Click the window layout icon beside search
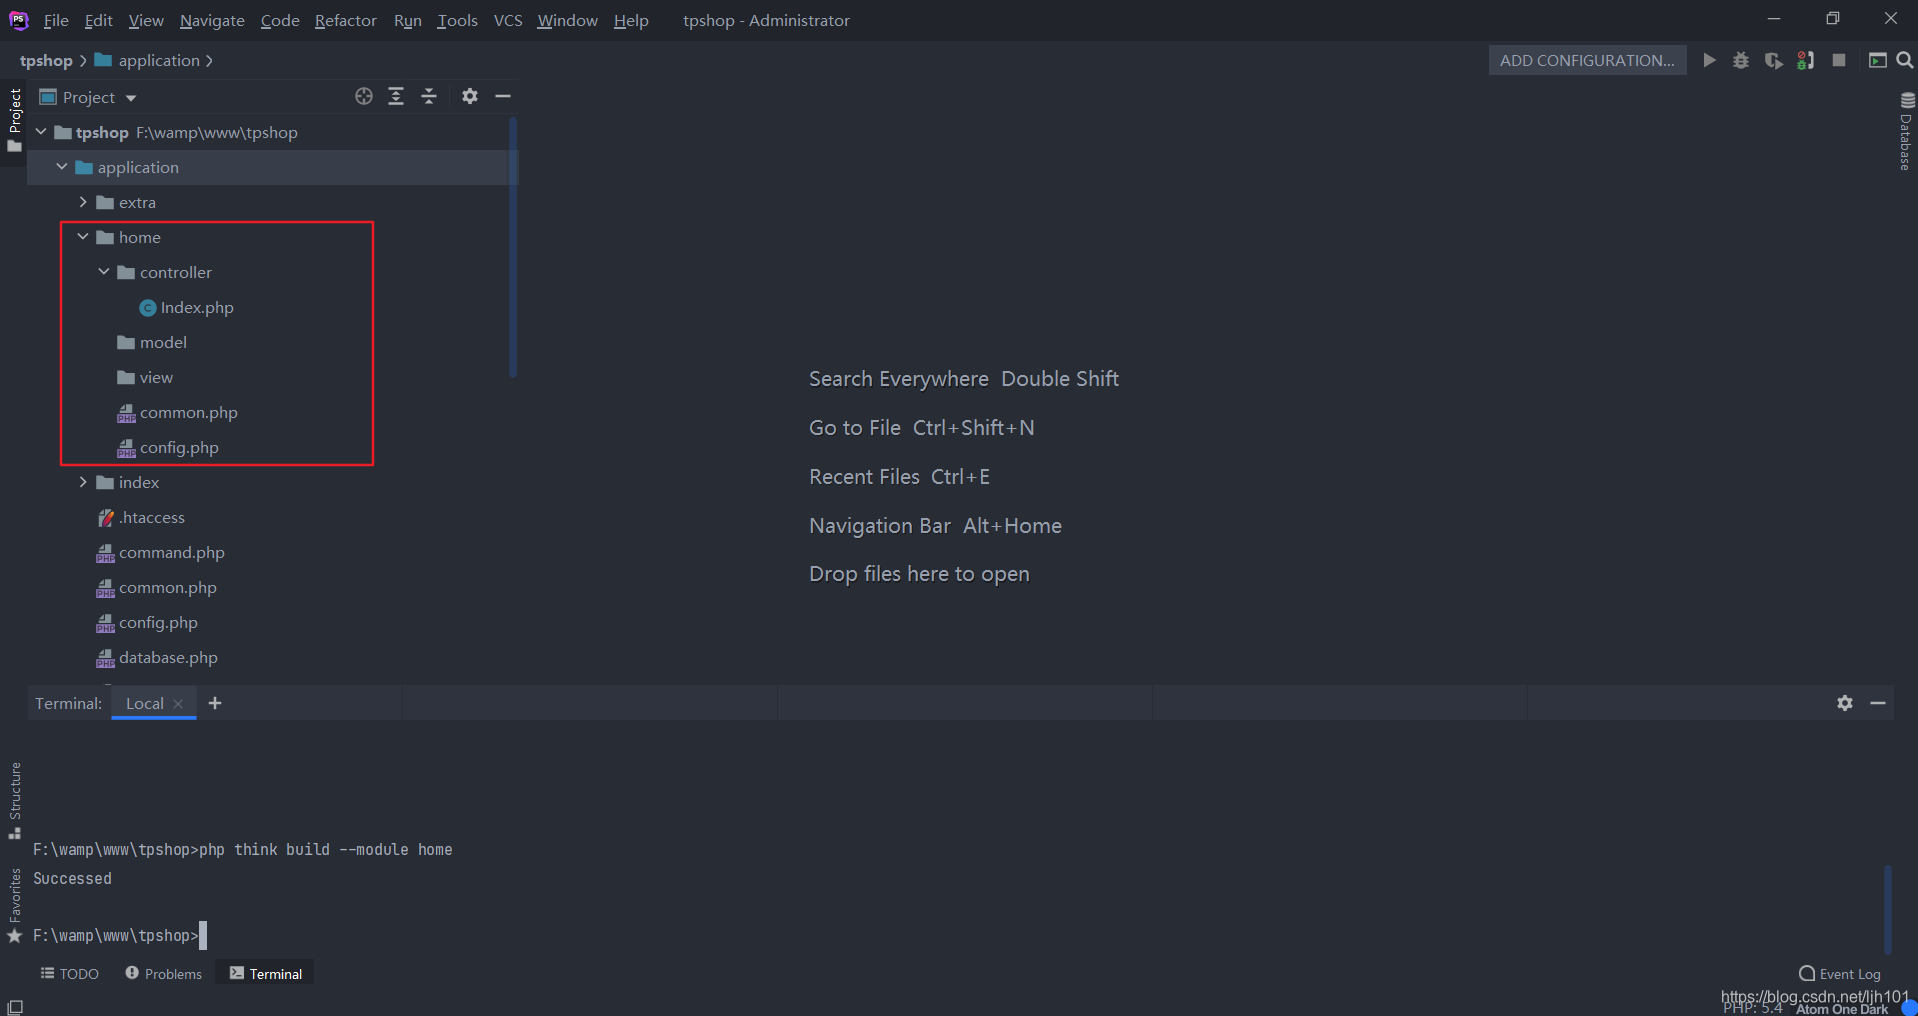 (1878, 60)
